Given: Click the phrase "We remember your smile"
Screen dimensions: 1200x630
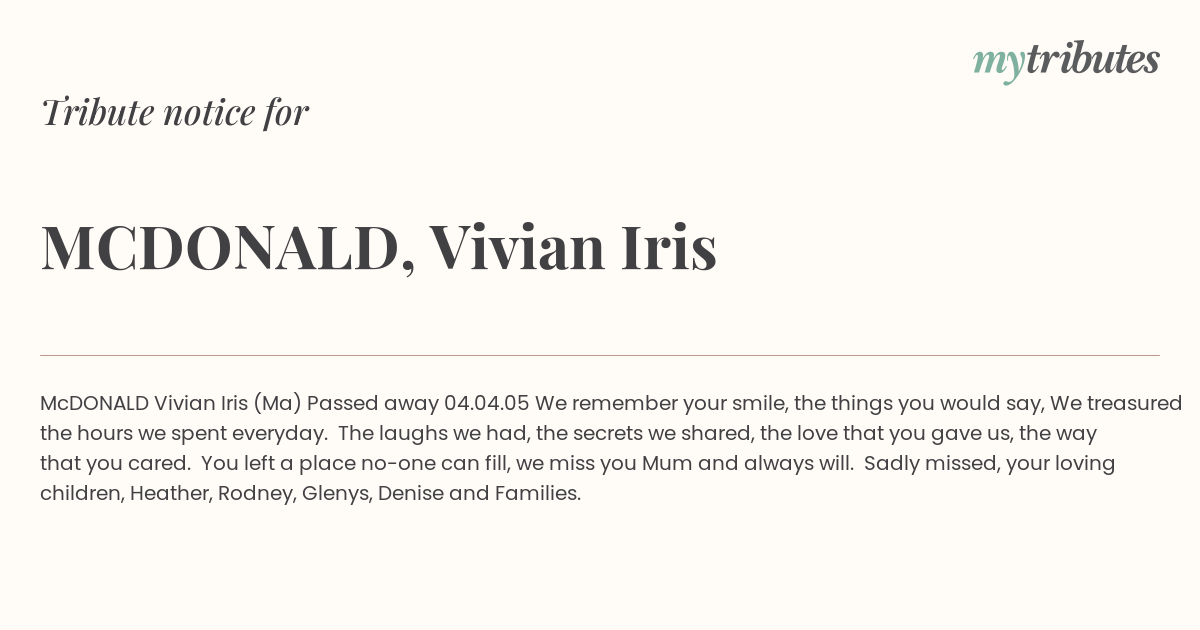Looking at the screenshot, I should [658, 403].
